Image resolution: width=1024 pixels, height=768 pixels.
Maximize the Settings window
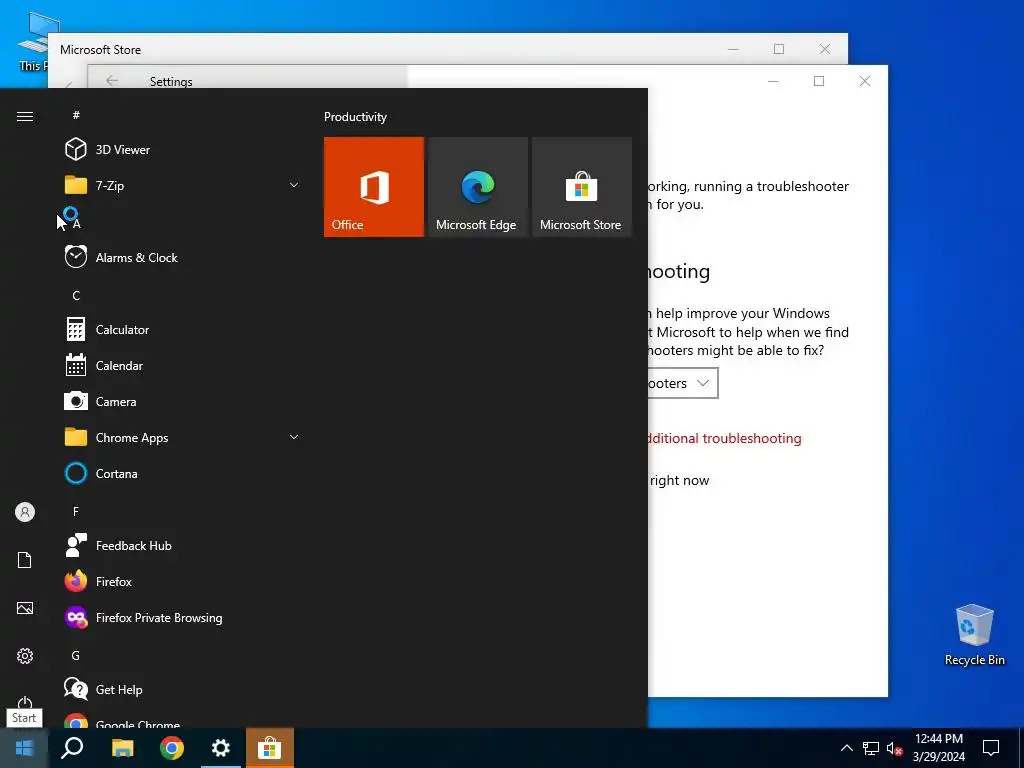click(x=819, y=81)
